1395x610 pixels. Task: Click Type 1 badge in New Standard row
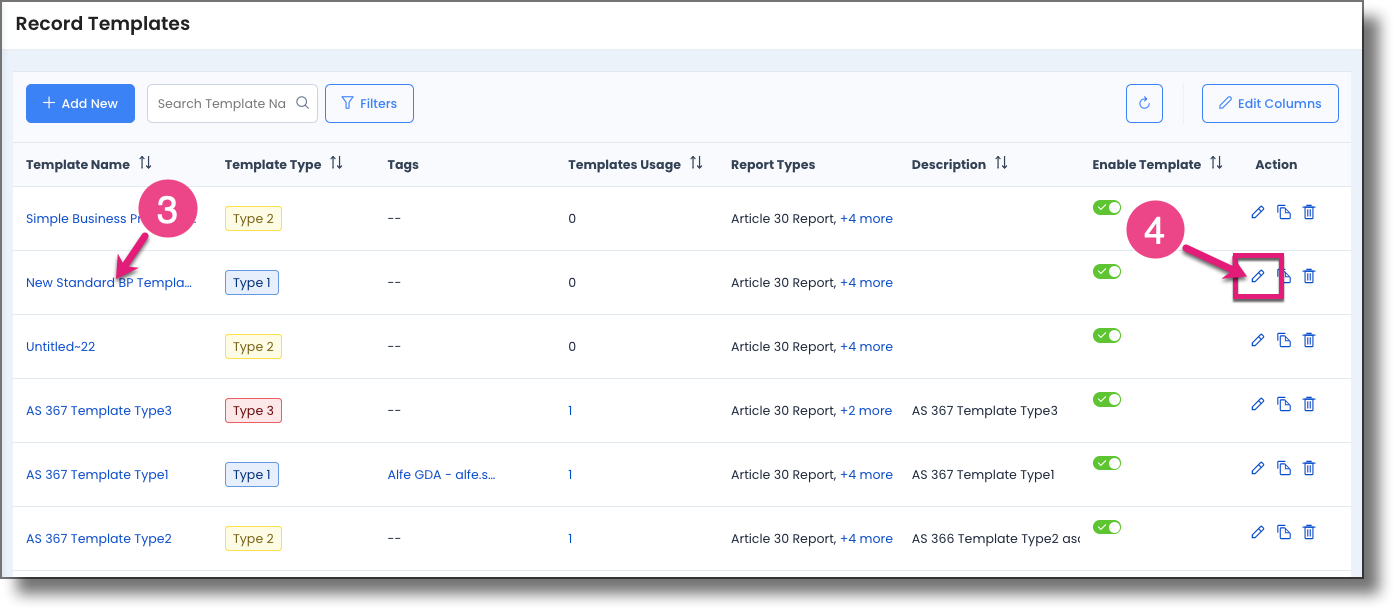pyautogui.click(x=252, y=282)
